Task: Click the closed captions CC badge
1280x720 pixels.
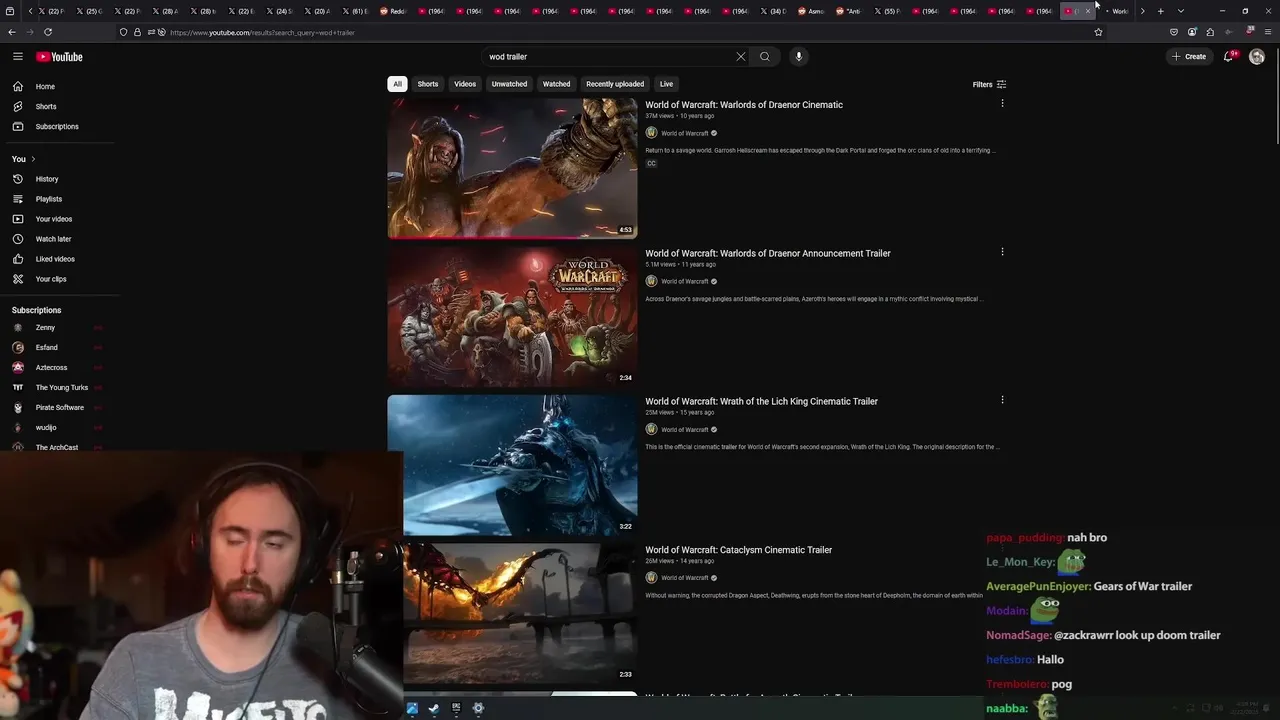Action: point(651,163)
